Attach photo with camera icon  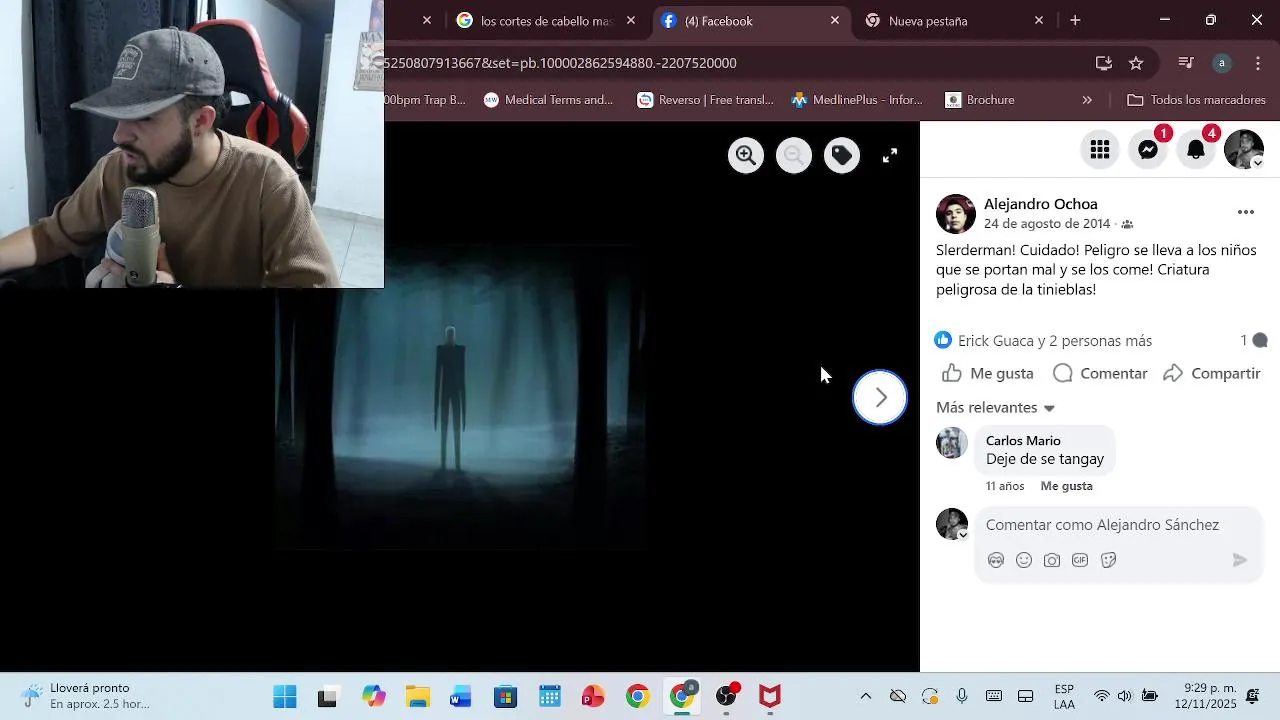1052,560
